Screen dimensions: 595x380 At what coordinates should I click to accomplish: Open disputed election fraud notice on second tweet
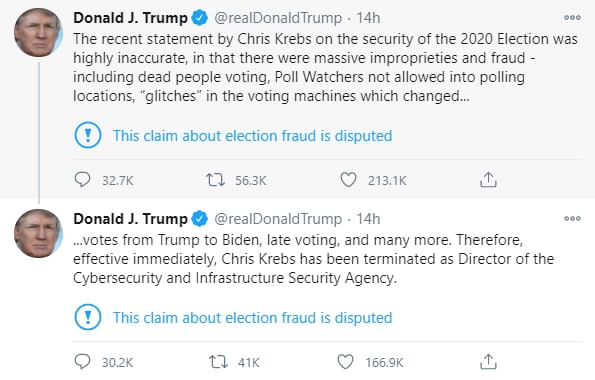(x=252, y=318)
